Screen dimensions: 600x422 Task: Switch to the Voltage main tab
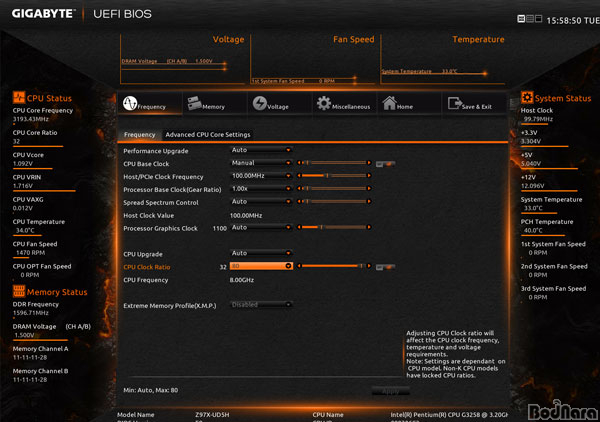[280, 103]
